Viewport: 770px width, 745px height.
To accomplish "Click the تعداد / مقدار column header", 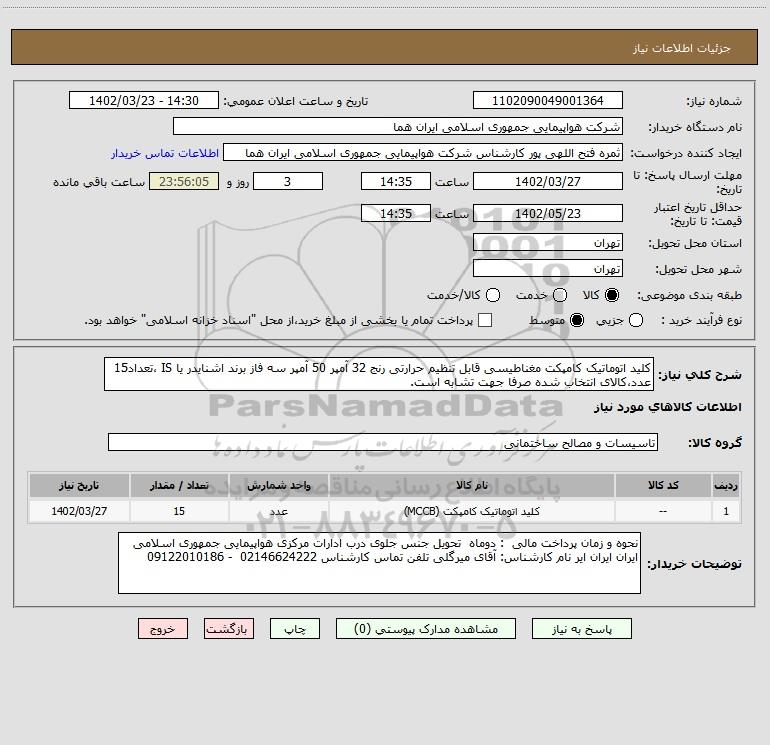I will coord(179,485).
